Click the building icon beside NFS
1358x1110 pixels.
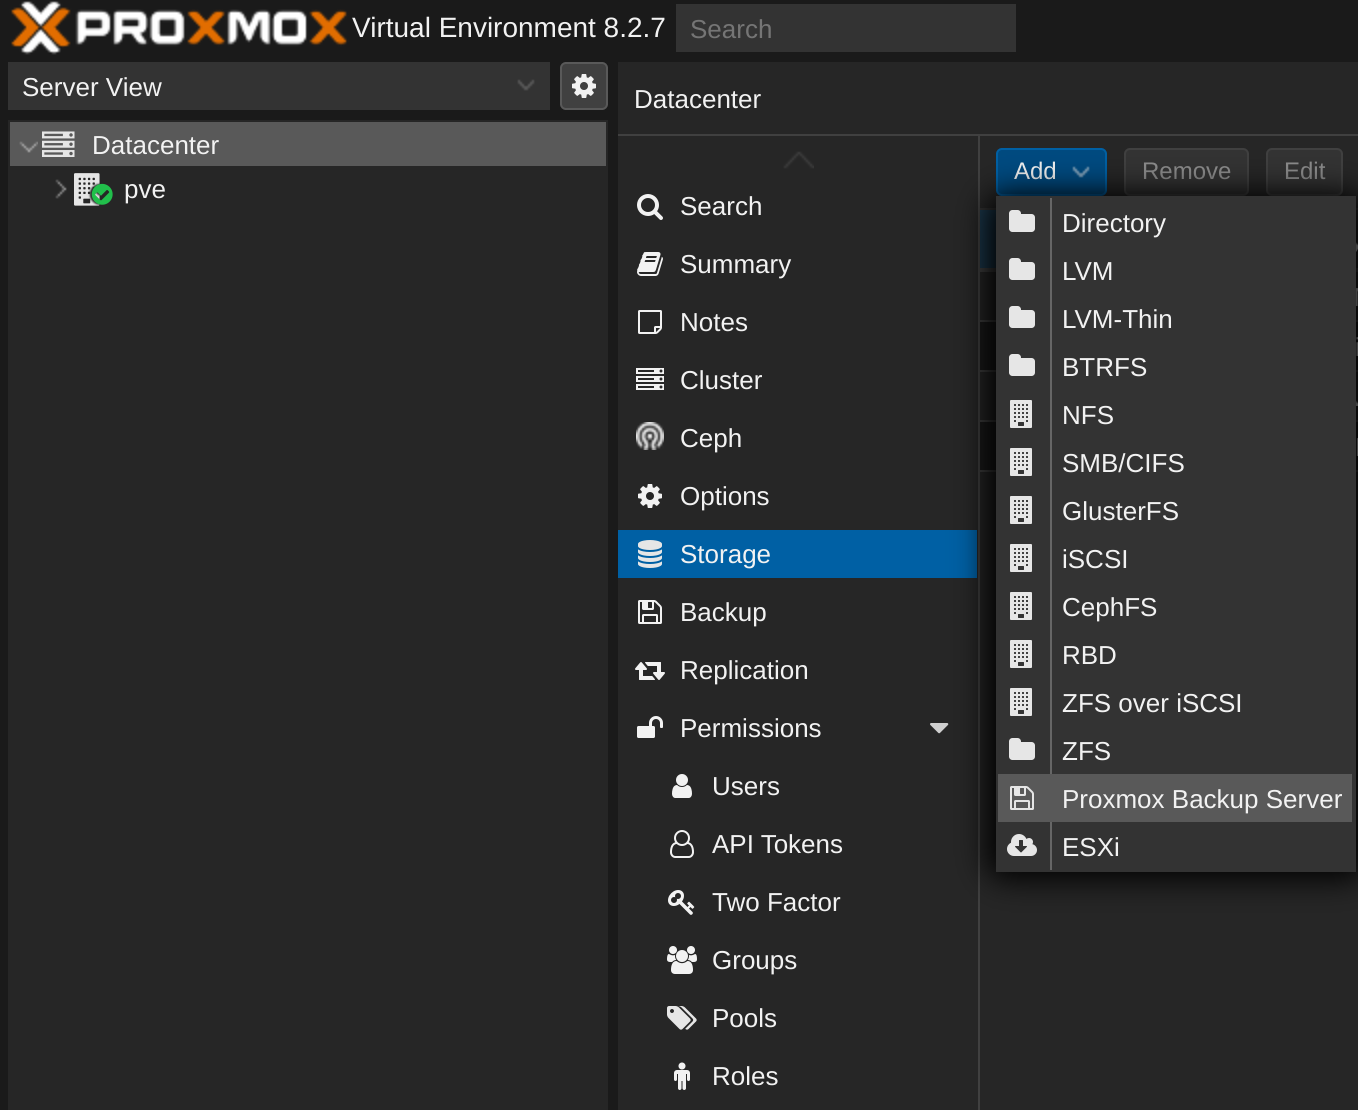click(1021, 414)
